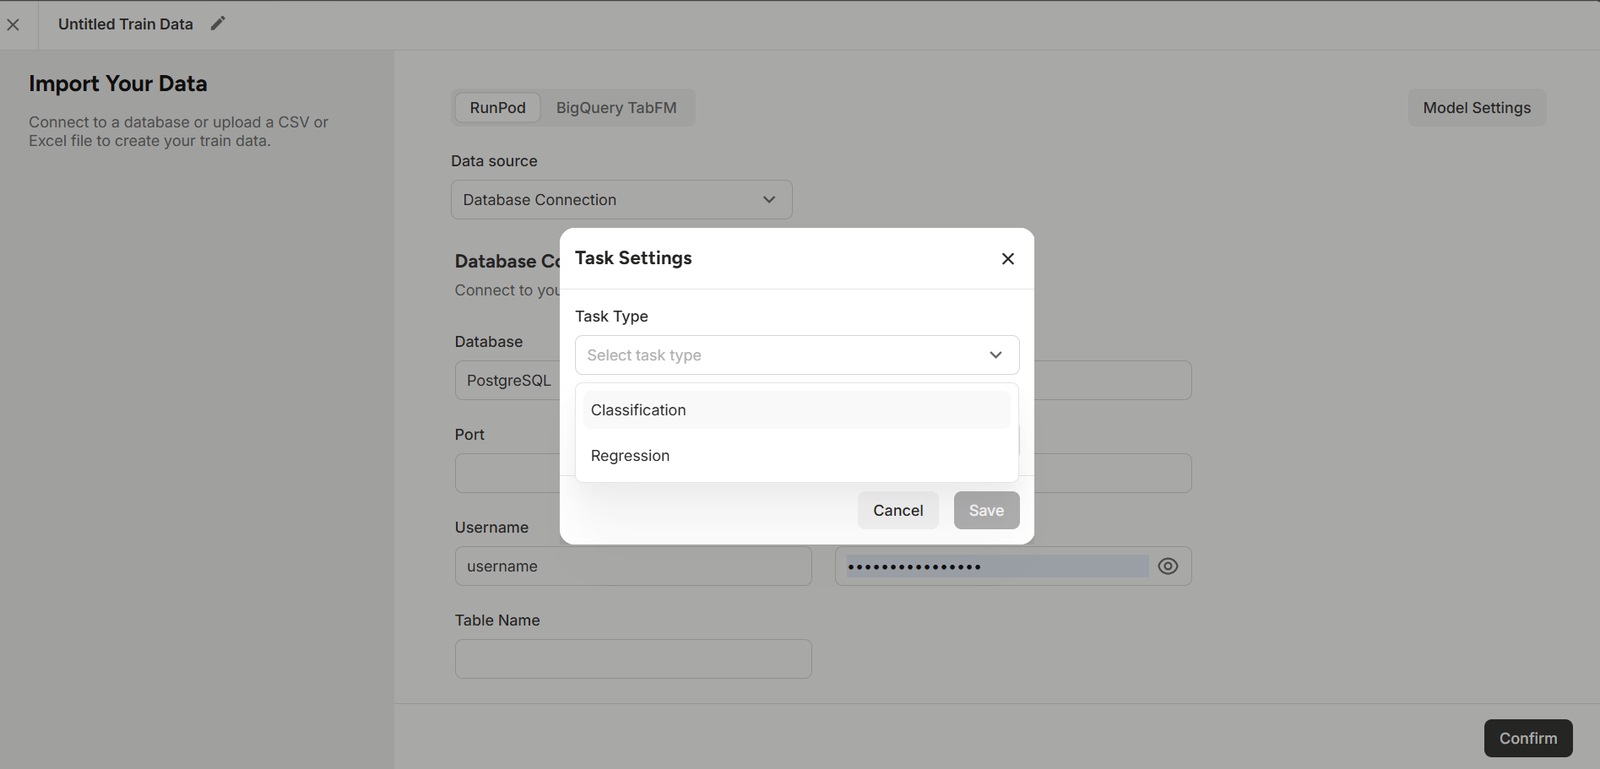Open the Select task type dropdown
The width and height of the screenshot is (1600, 769).
[x=797, y=355]
